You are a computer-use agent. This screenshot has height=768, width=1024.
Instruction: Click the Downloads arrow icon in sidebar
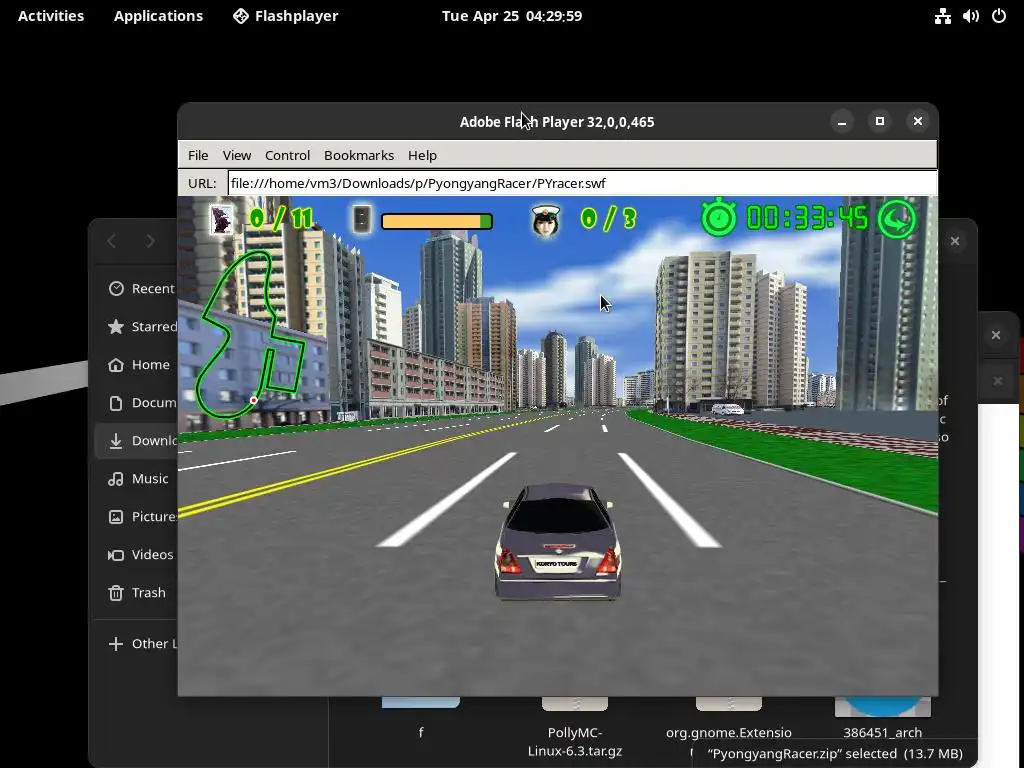tap(116, 441)
